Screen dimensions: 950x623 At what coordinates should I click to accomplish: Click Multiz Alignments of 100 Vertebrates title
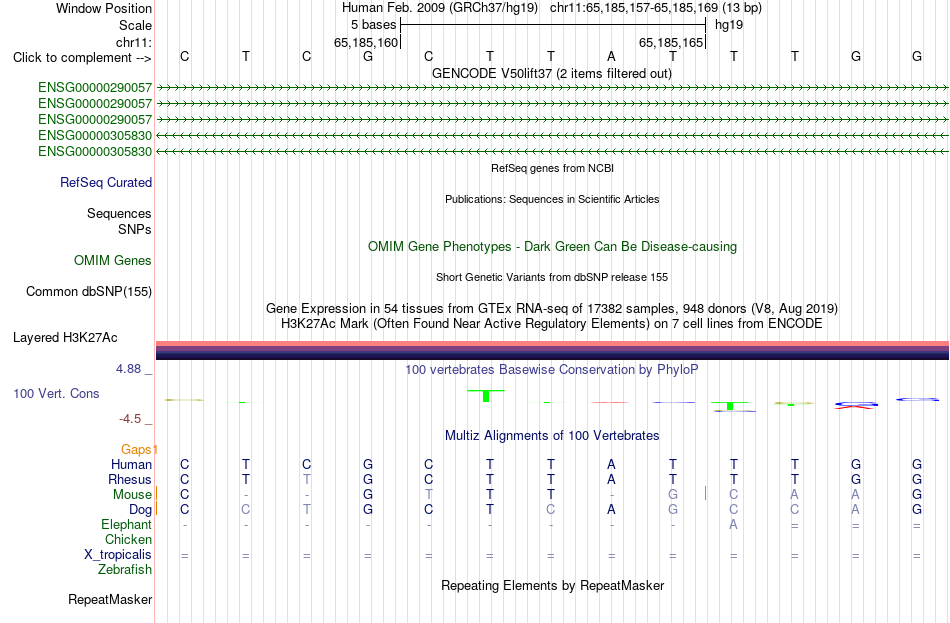click(552, 436)
